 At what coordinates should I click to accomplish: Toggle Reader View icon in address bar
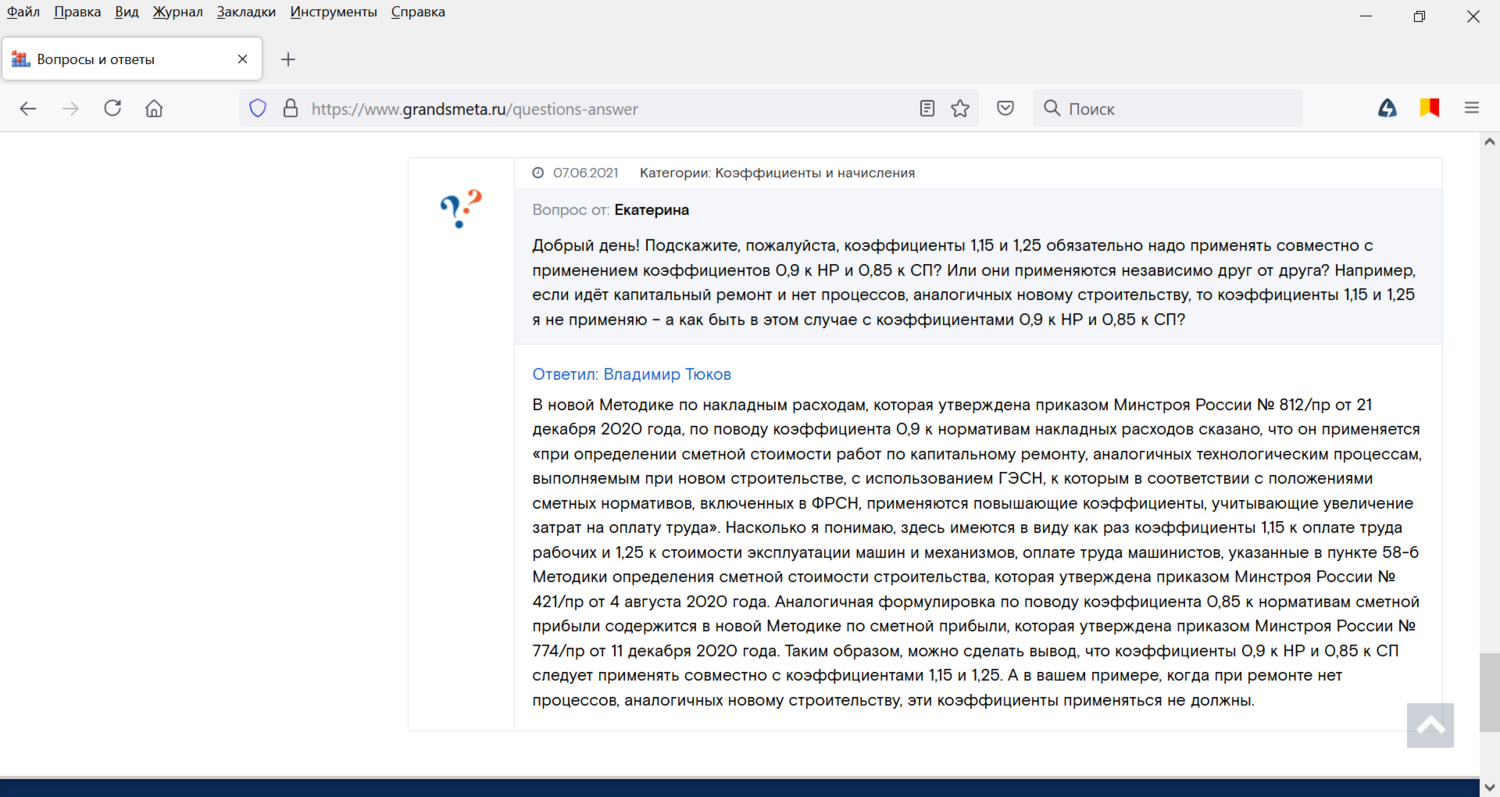[927, 109]
